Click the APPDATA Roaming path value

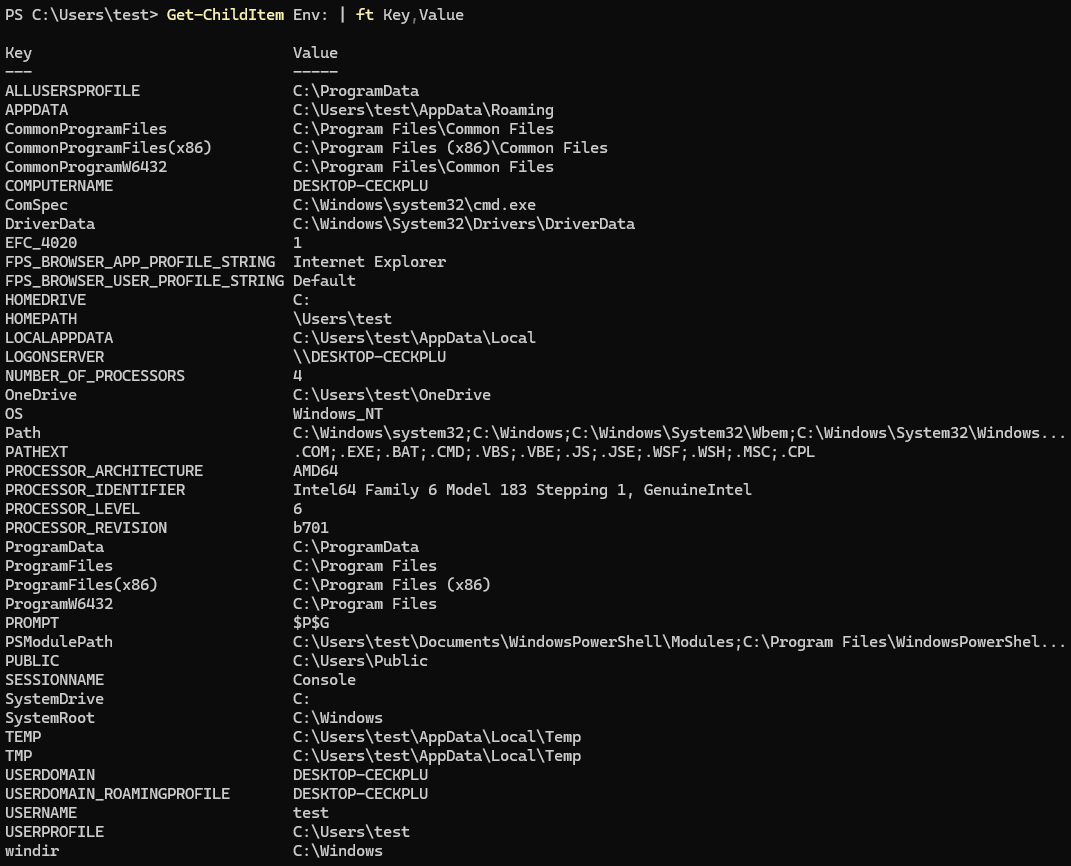pos(423,109)
